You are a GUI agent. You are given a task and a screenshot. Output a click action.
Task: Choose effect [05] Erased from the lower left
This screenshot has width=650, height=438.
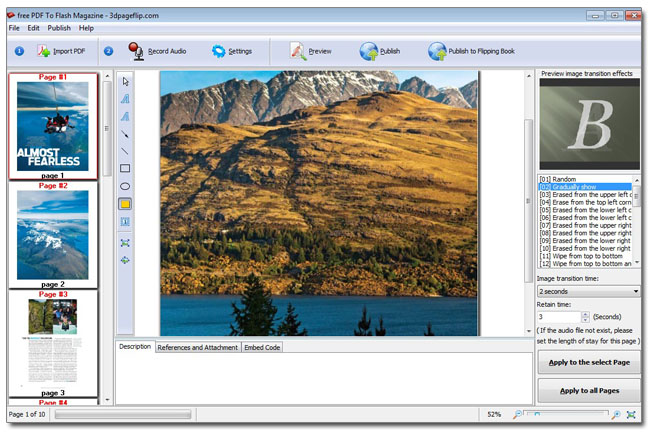585,210
